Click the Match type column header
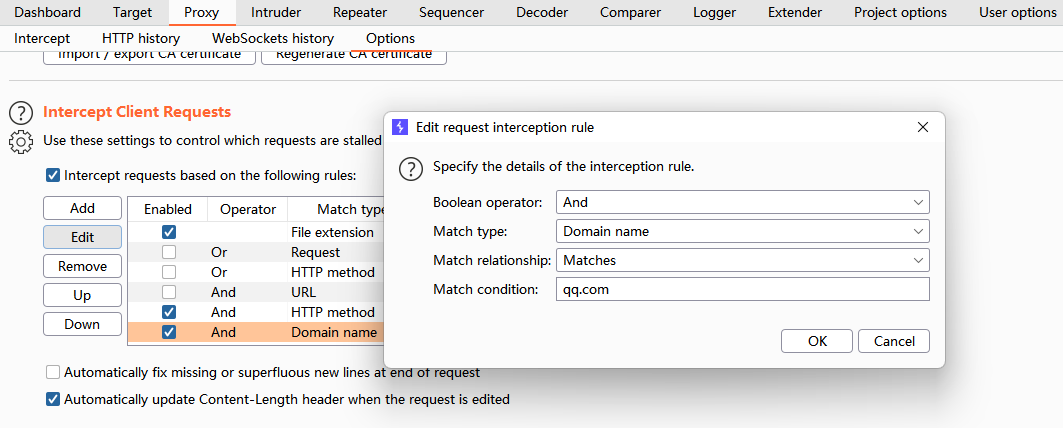 pyautogui.click(x=336, y=210)
